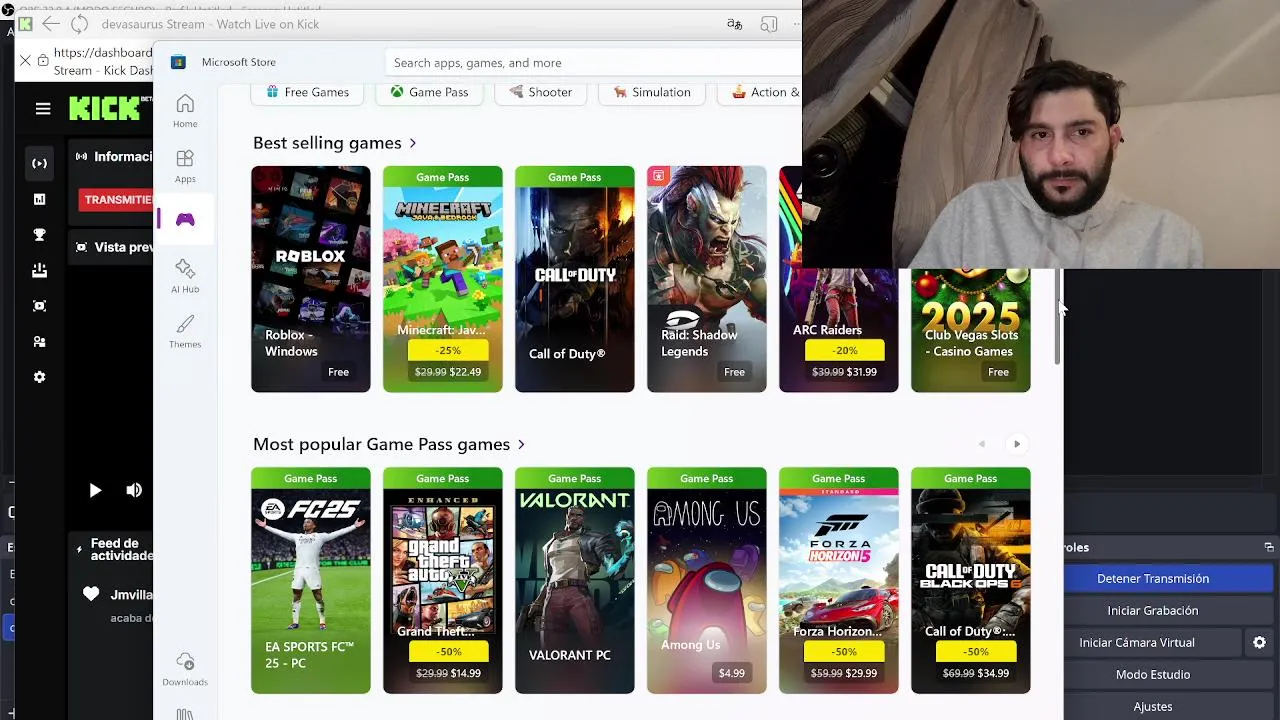1280x720 pixels.
Task: Filter by Simulation category
Action: (x=652, y=92)
